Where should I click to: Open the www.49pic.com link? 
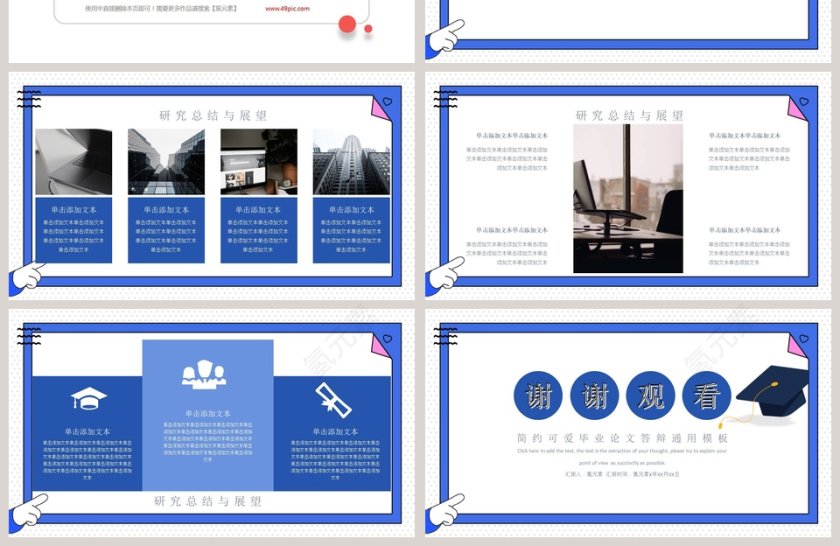coord(287,8)
